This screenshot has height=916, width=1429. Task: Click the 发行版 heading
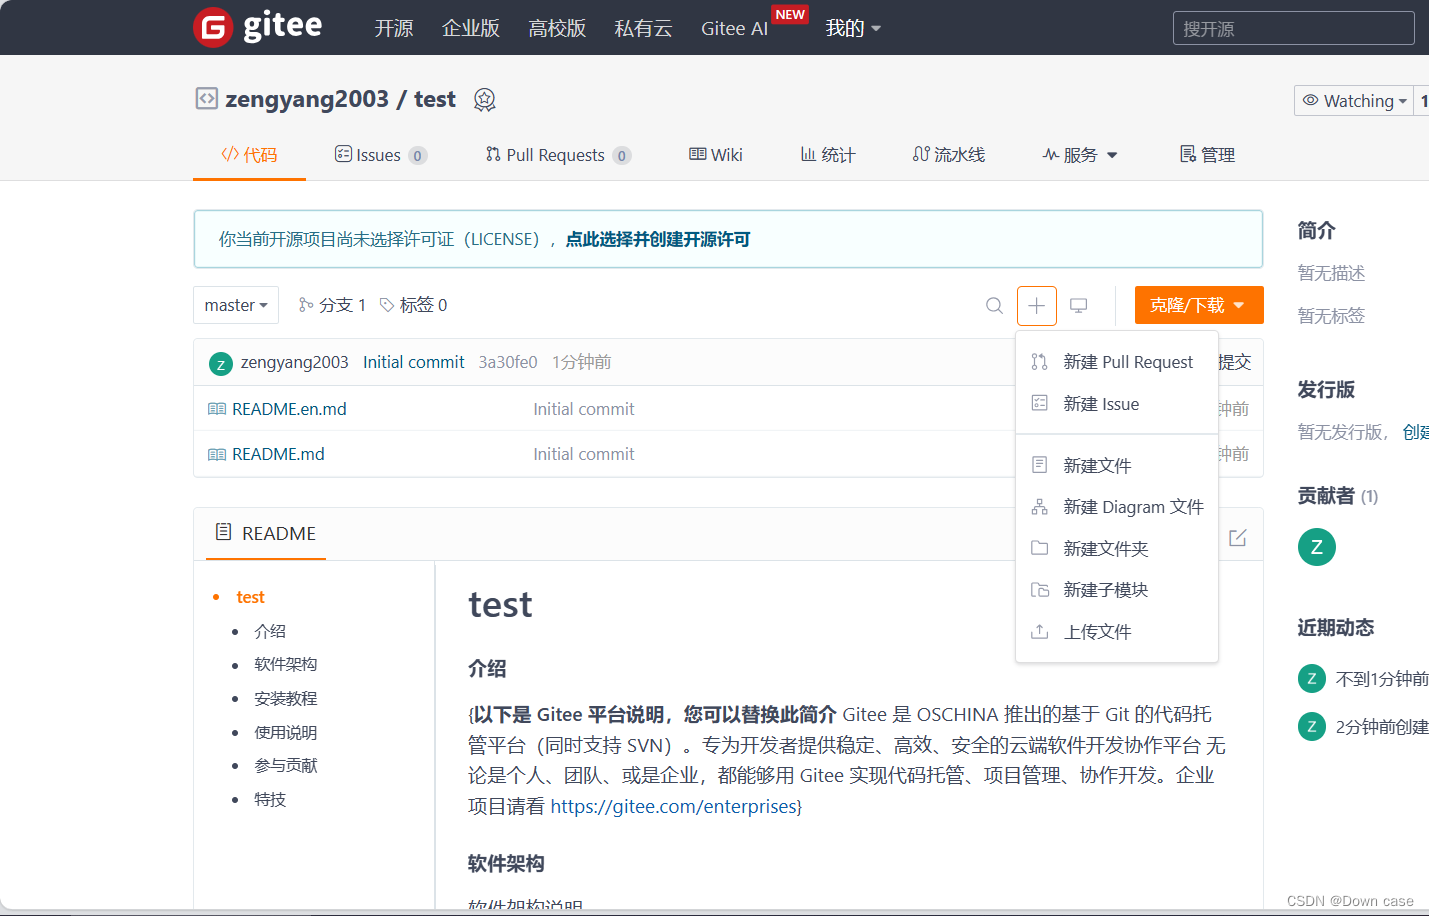click(x=1326, y=389)
